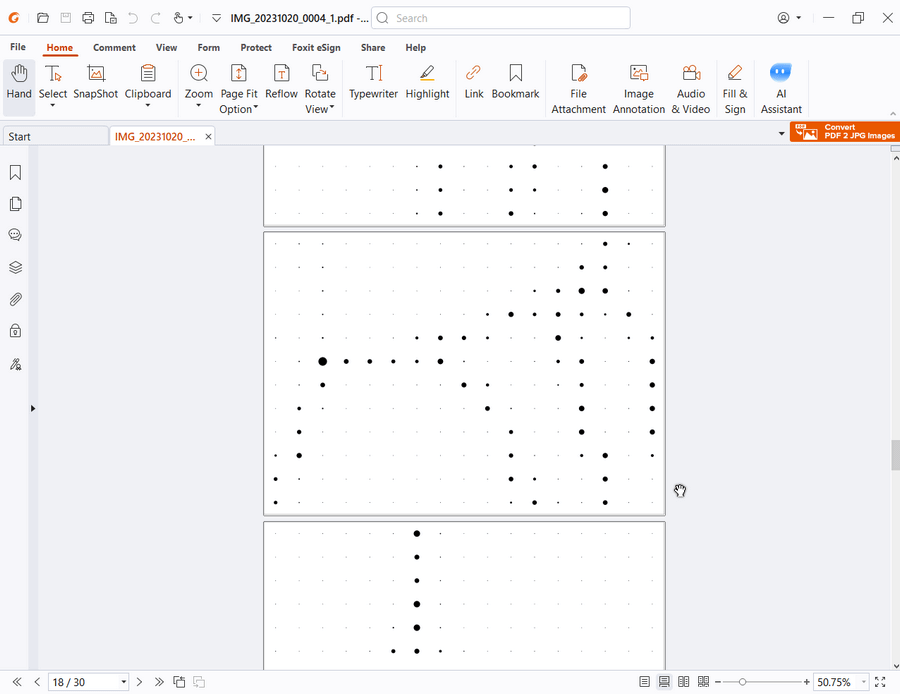Open the tab list dropdown
This screenshot has width=900, height=694.
tap(781, 134)
